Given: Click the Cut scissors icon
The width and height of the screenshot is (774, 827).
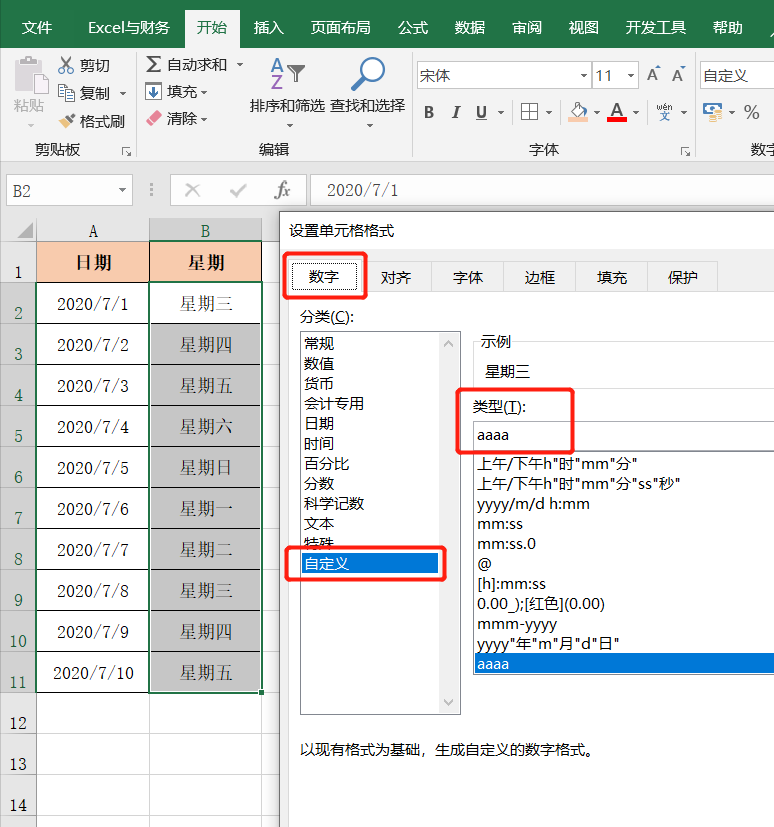Looking at the screenshot, I should click(x=66, y=65).
